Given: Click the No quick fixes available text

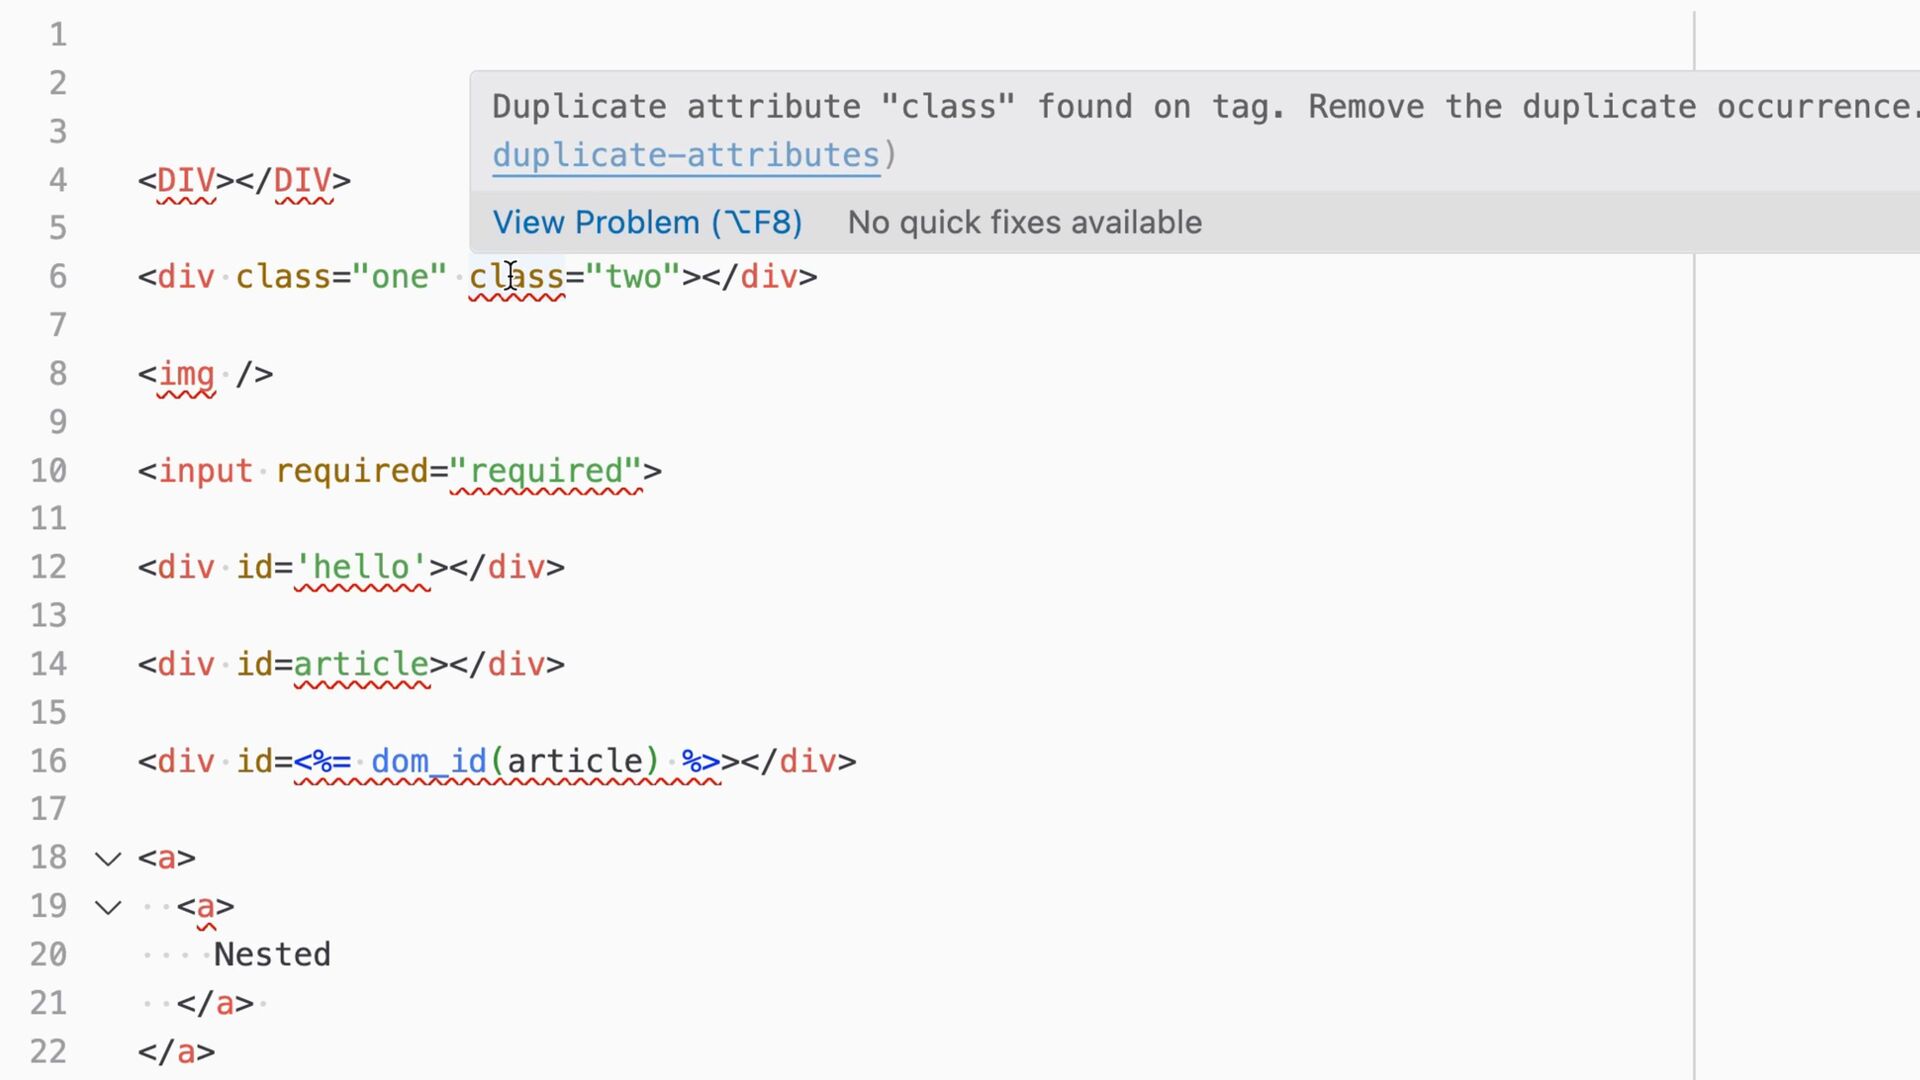Looking at the screenshot, I should click(1024, 222).
